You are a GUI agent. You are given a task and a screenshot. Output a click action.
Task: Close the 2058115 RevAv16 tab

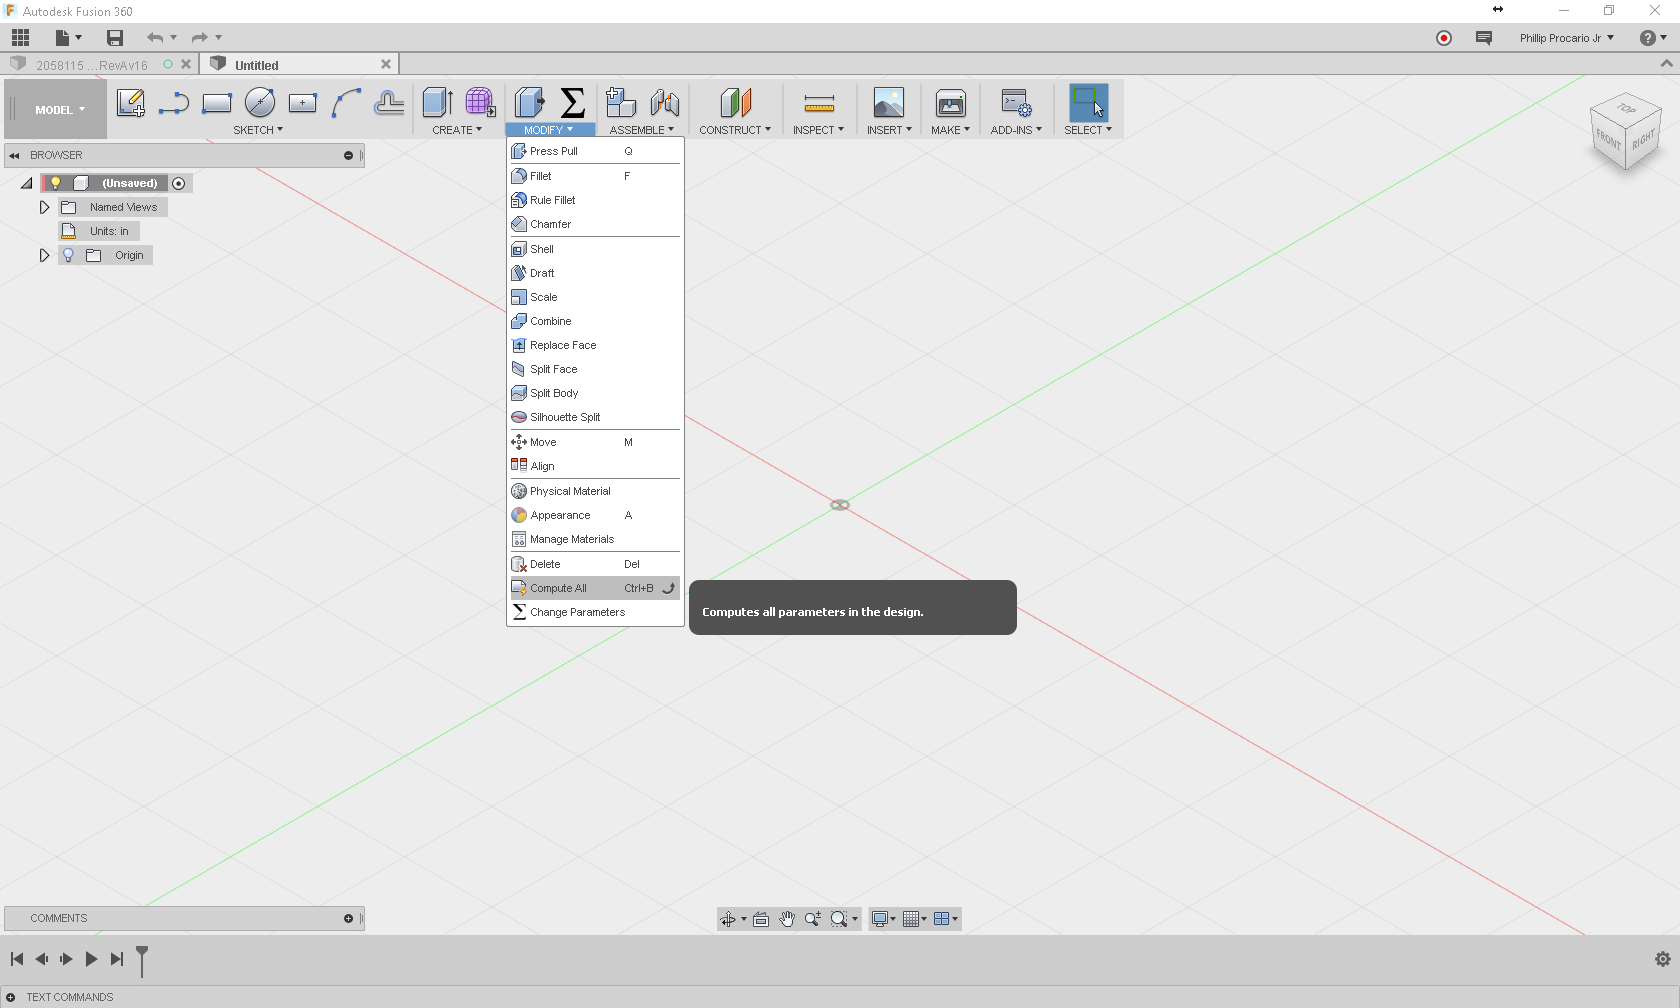186,64
